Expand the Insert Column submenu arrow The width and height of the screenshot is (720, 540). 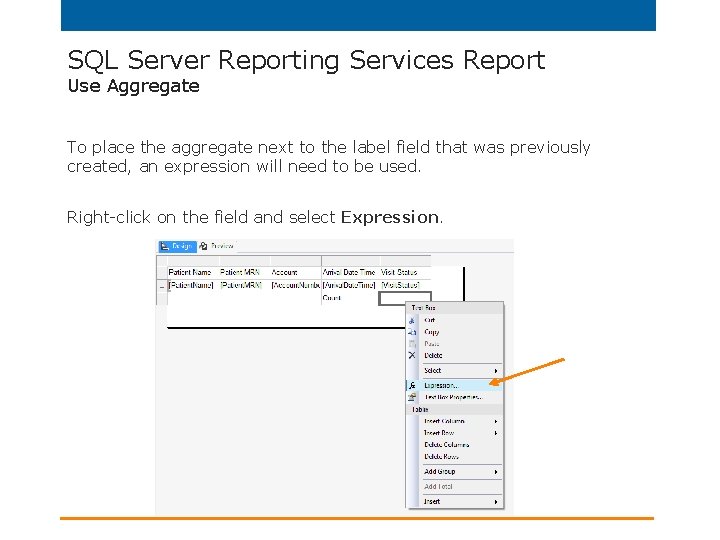pos(496,421)
